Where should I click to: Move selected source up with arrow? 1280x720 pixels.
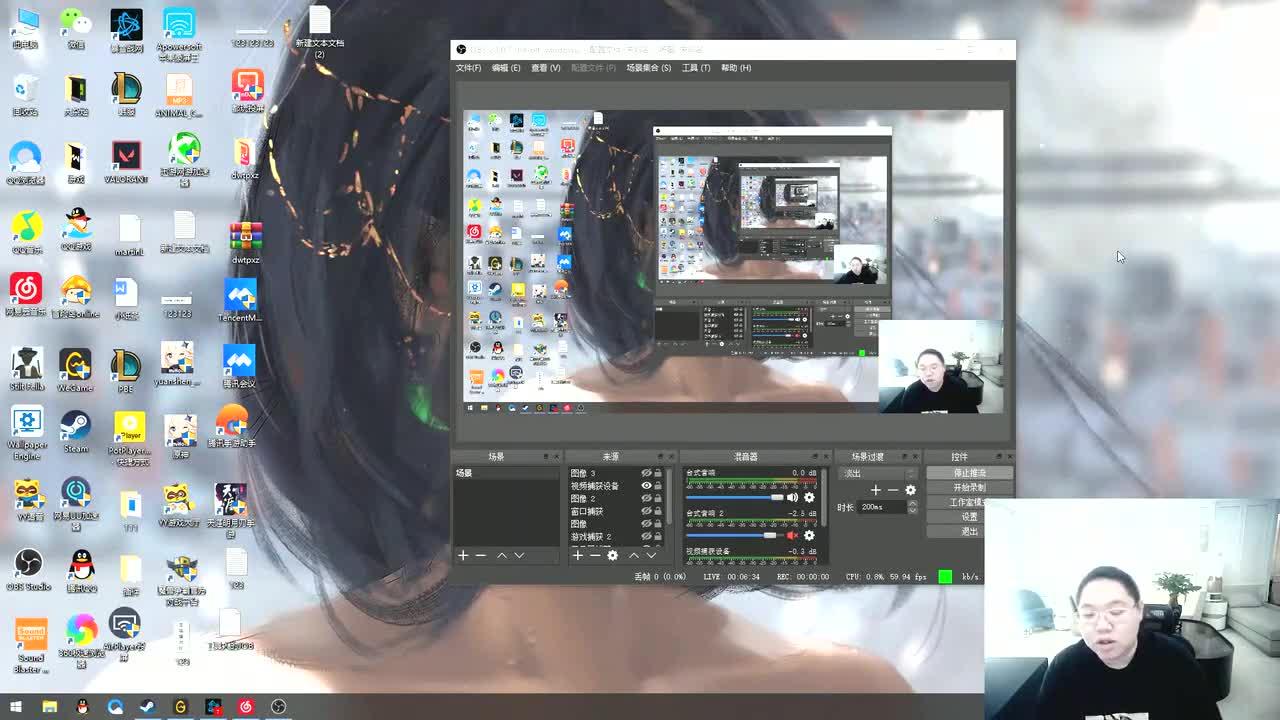click(x=633, y=555)
